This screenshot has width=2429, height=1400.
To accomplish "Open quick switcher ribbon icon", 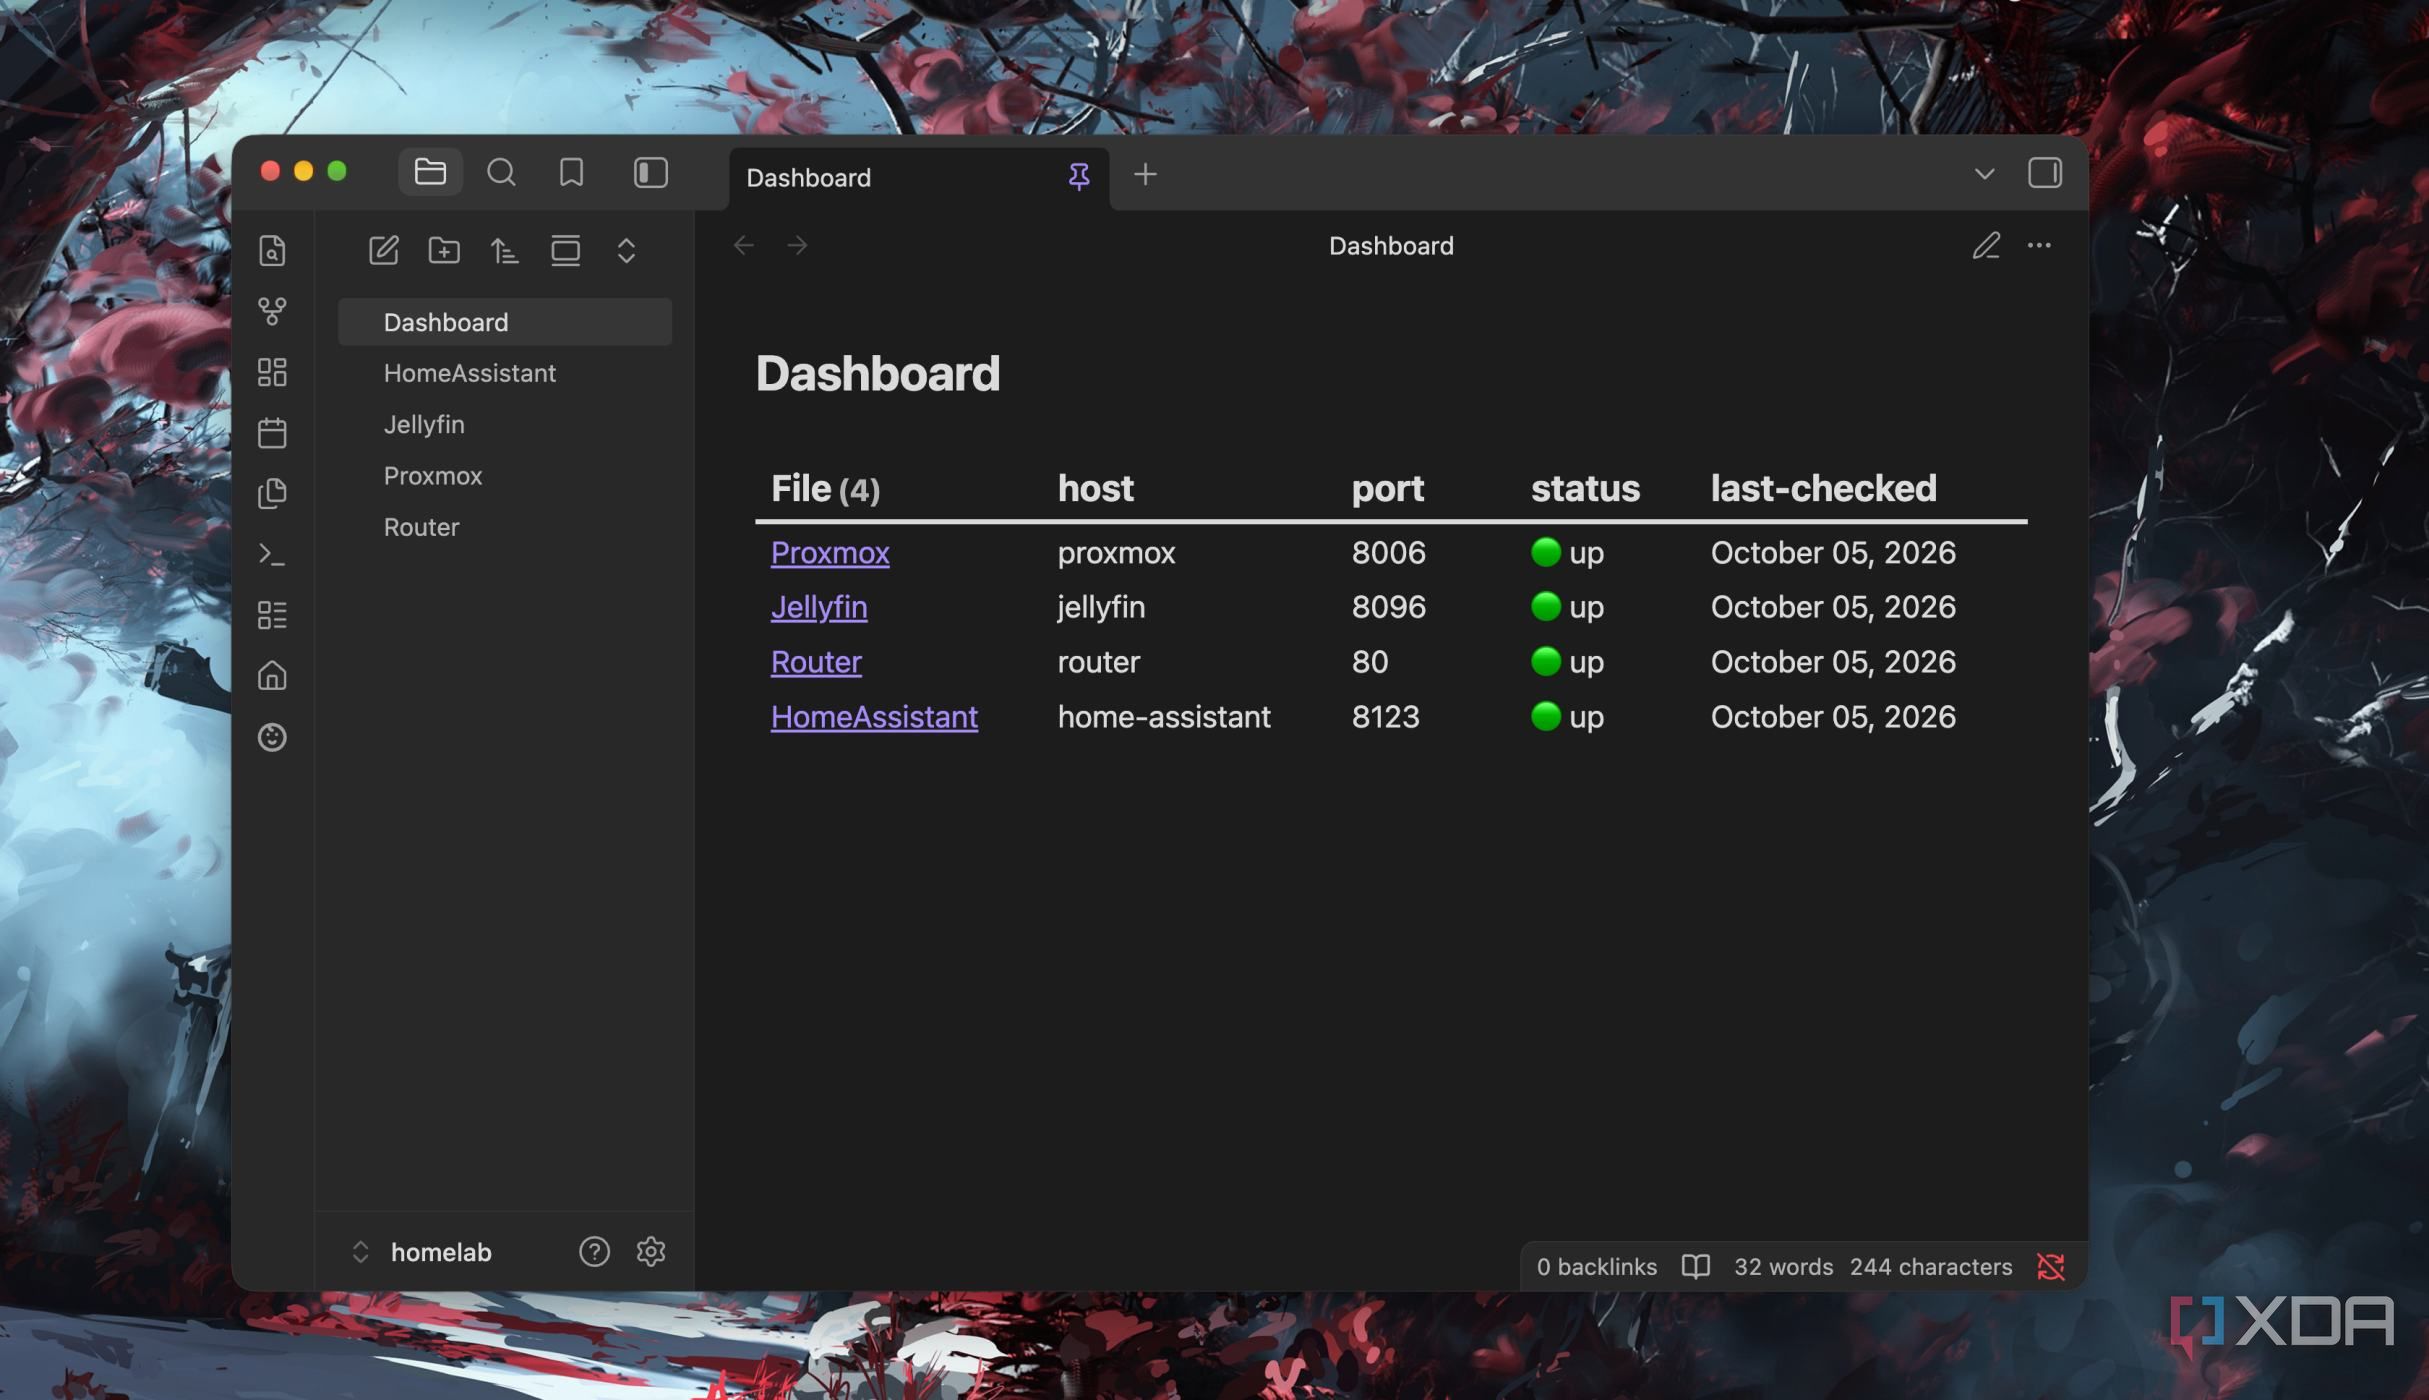I will (x=272, y=250).
